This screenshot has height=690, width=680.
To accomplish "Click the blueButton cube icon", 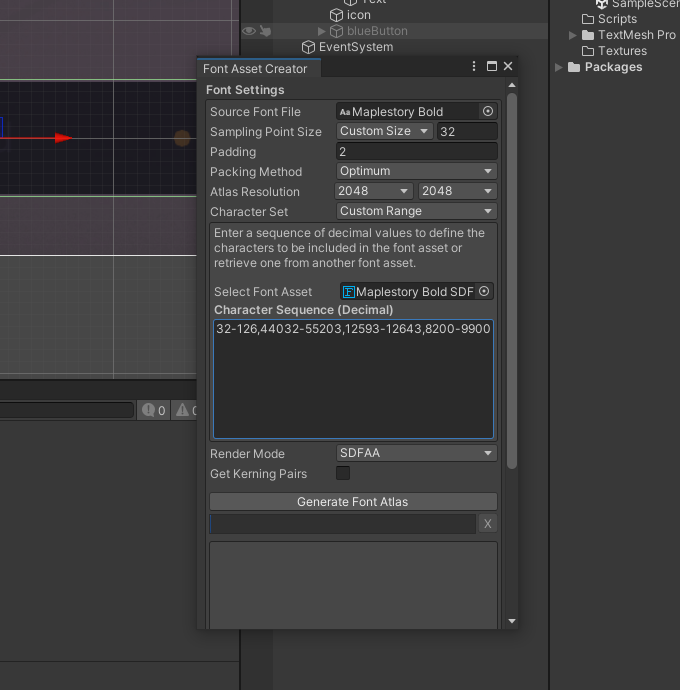I will [x=336, y=31].
